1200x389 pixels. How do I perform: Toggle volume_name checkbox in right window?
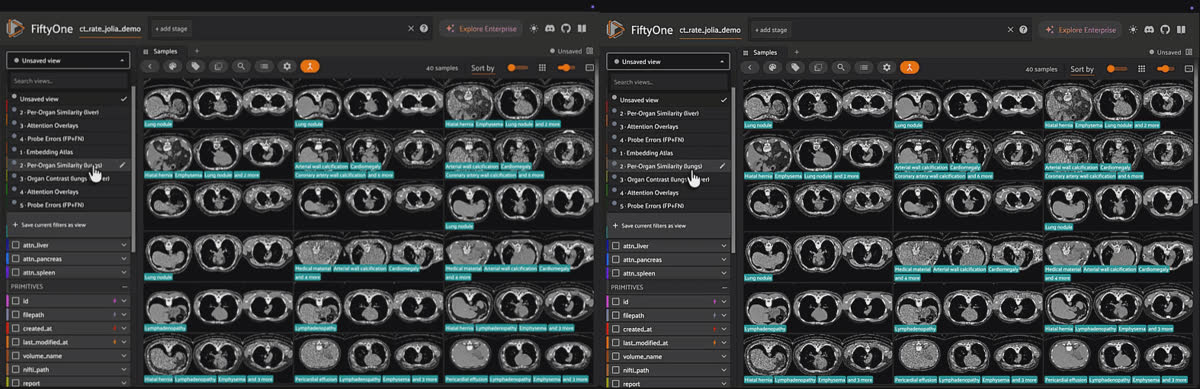click(615, 356)
